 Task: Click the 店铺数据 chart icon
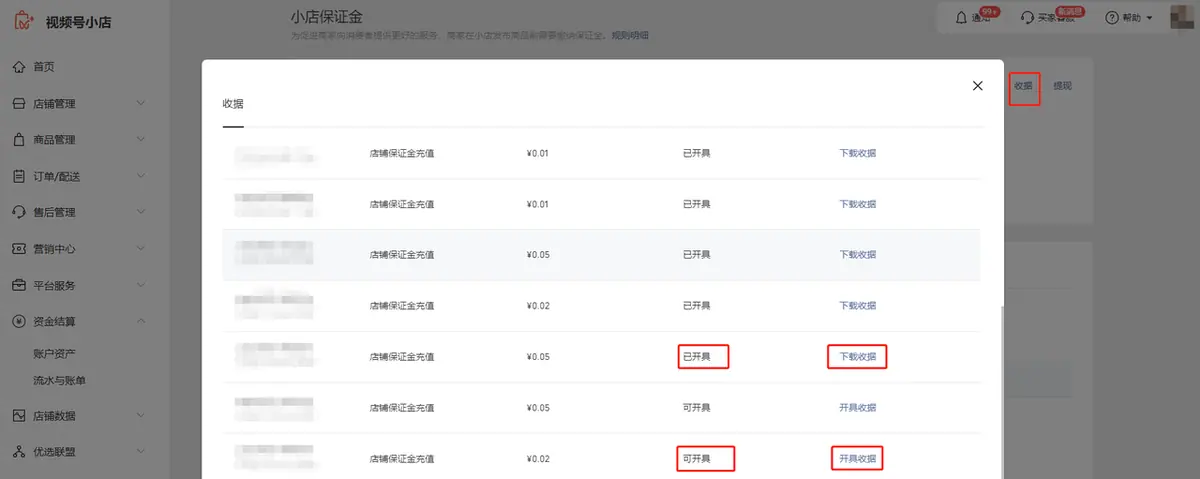[x=19, y=416]
